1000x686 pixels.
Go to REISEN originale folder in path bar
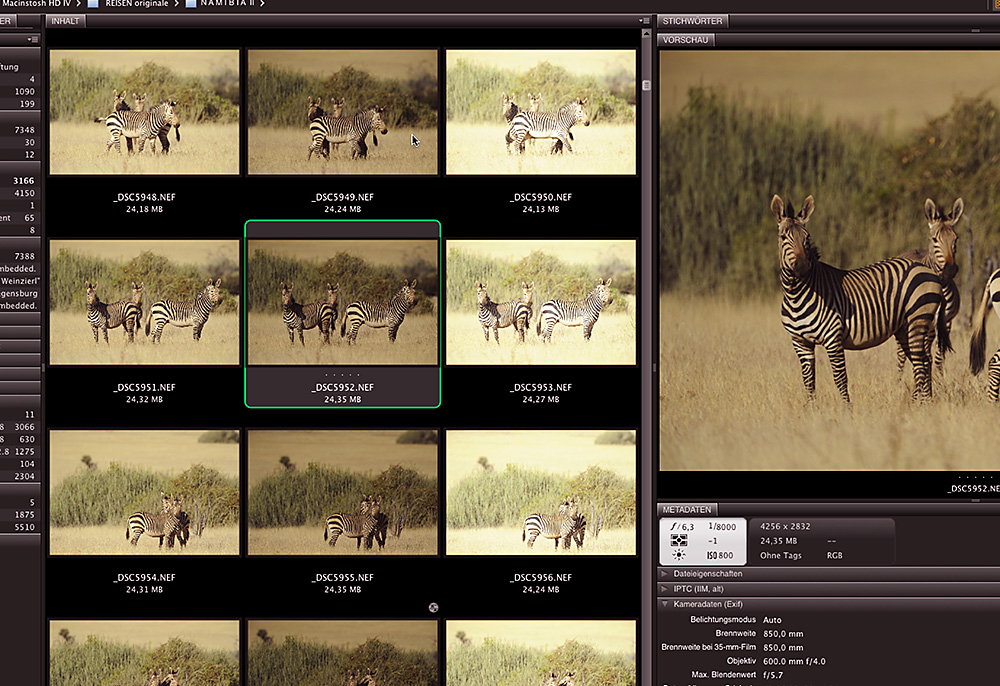pyautogui.click(x=137, y=3)
